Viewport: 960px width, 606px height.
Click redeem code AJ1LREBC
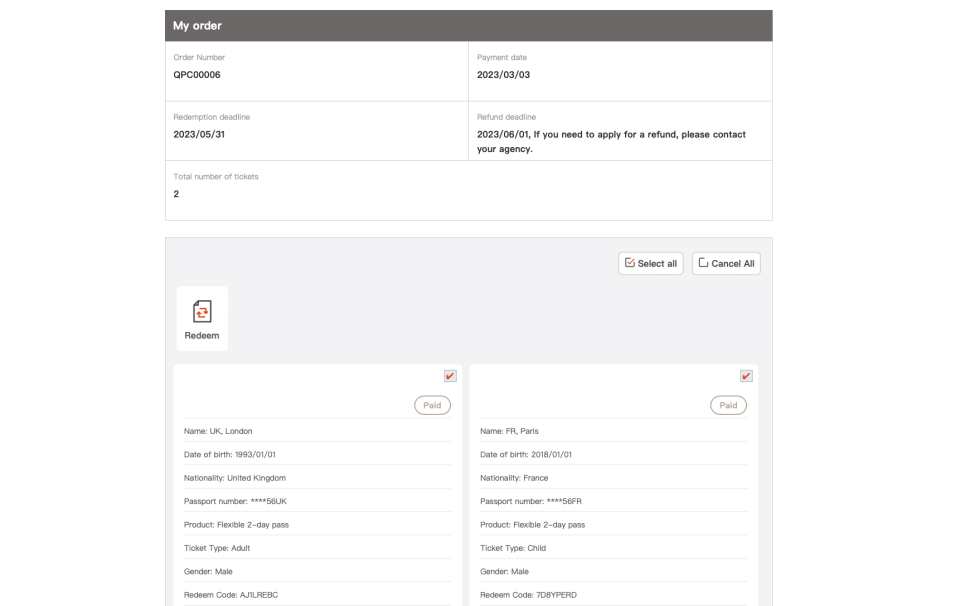coord(258,595)
